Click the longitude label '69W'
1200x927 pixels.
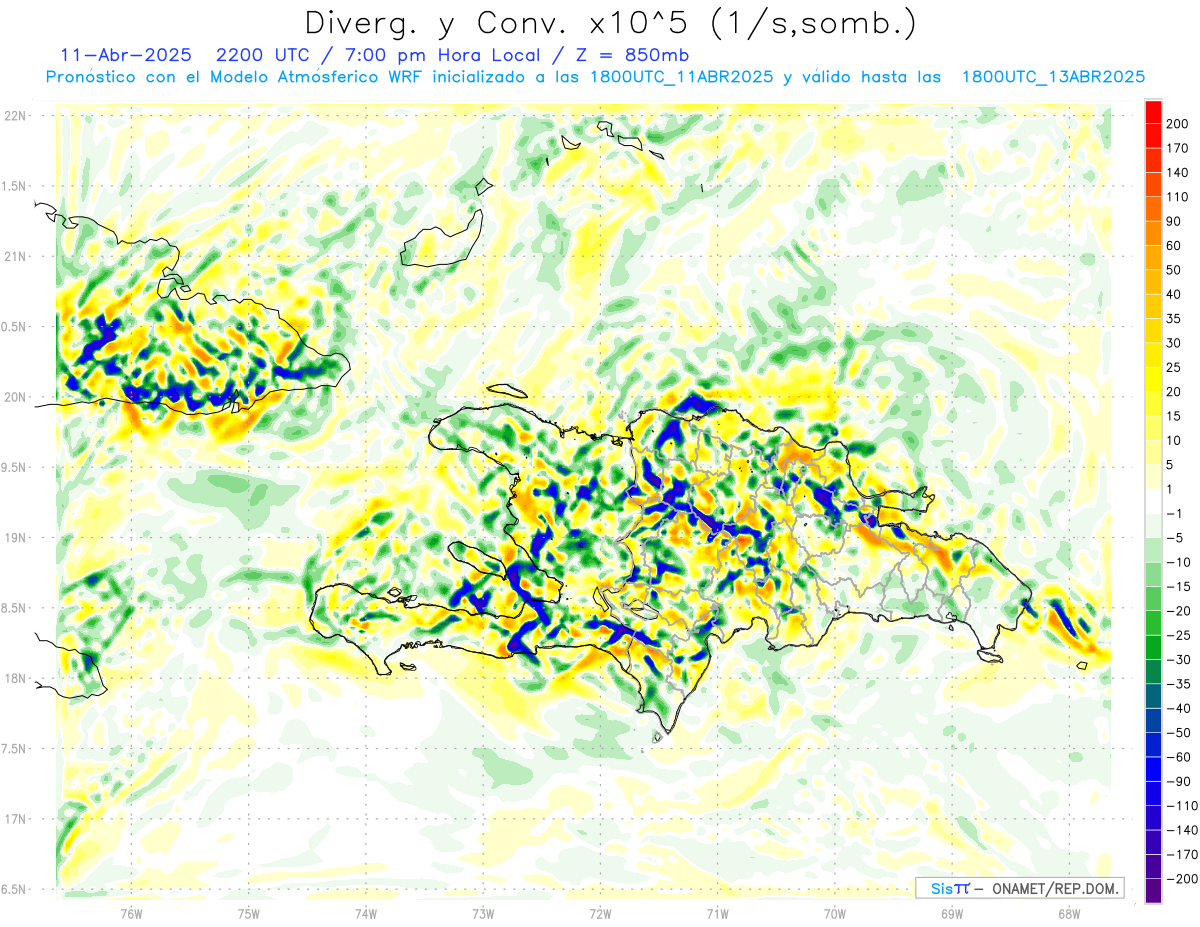pos(952,914)
